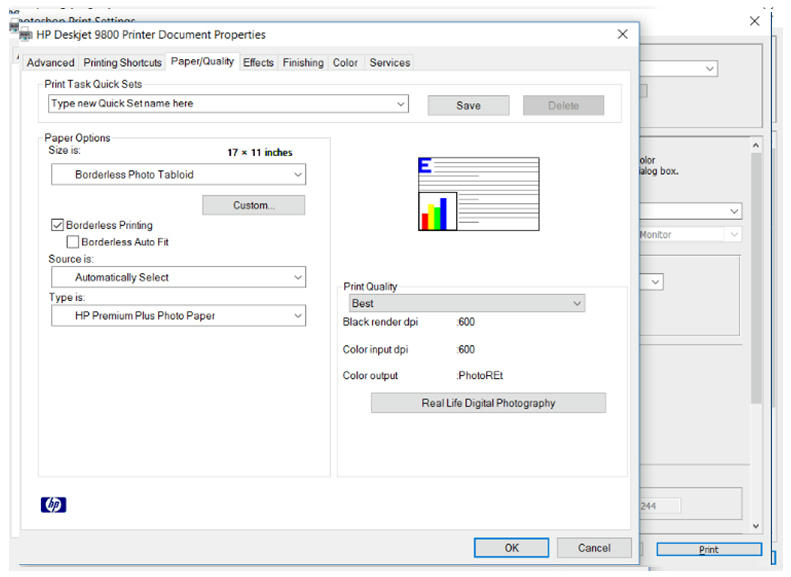Open the paper Type dropdown
The image size is (791, 577).
[178, 316]
